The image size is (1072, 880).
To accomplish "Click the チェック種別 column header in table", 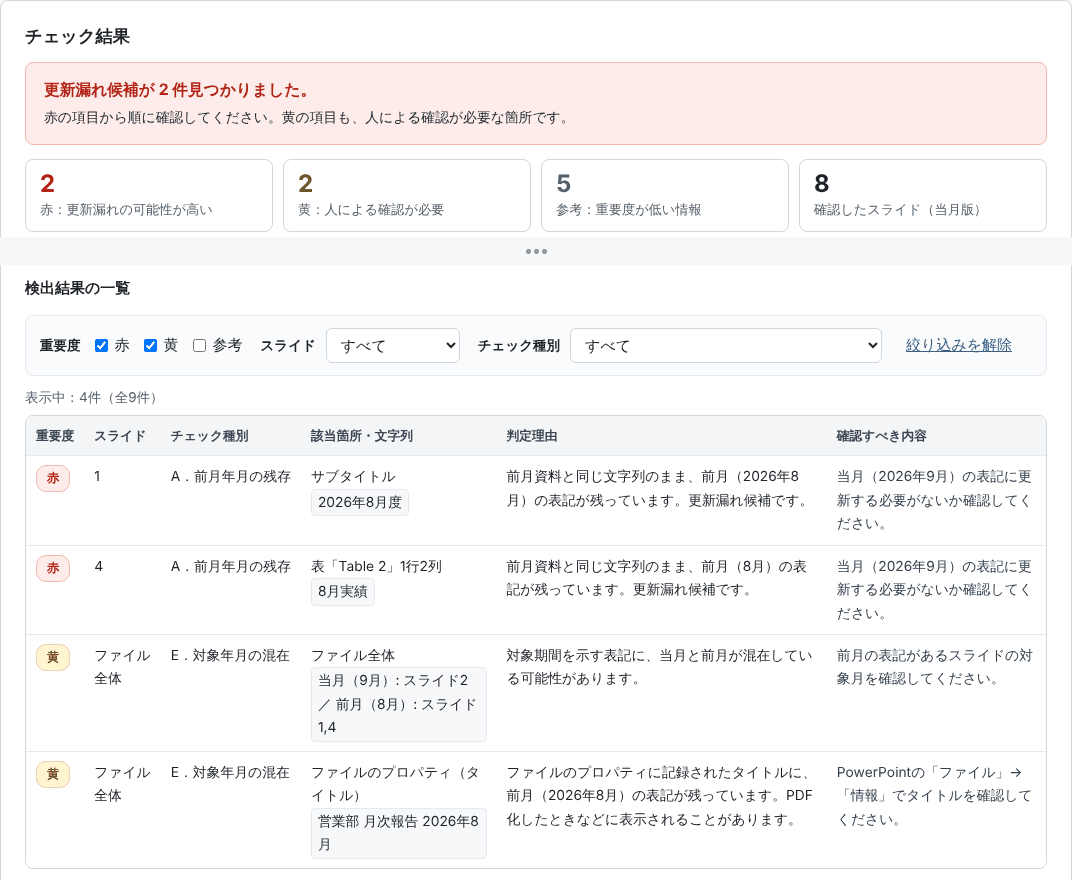I will coord(209,436).
